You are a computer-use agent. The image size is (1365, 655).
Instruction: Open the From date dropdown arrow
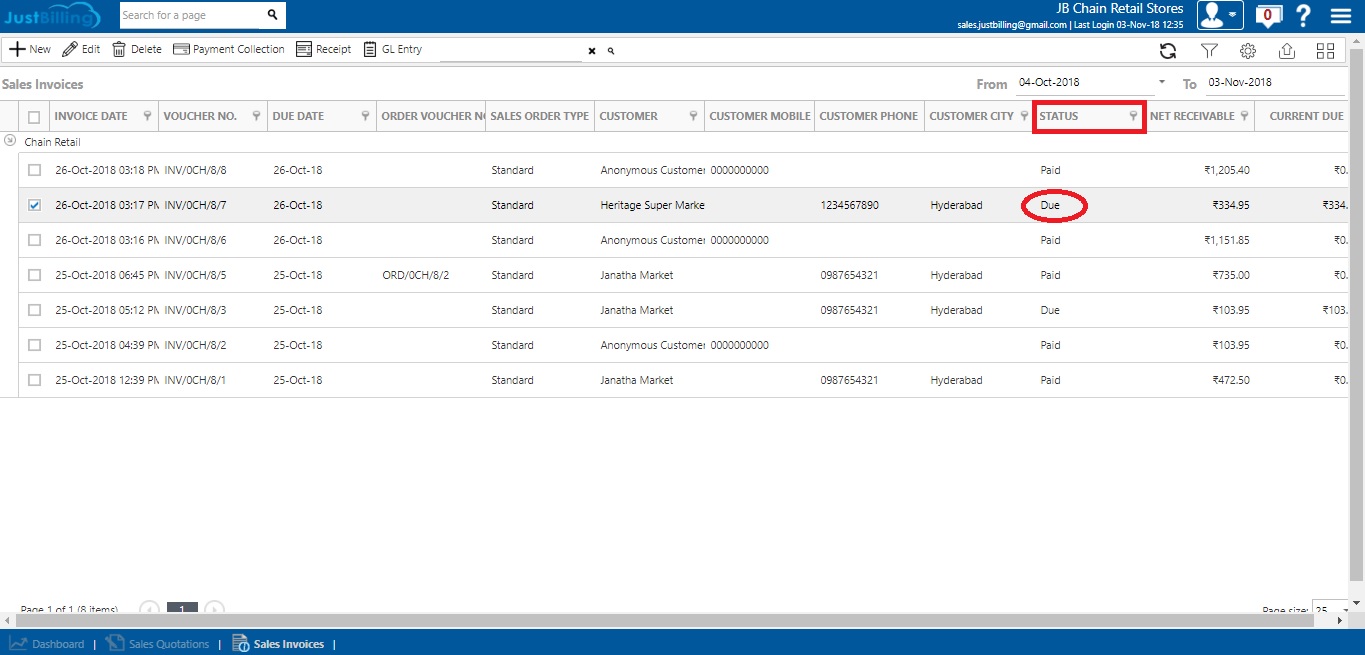pyautogui.click(x=1162, y=82)
